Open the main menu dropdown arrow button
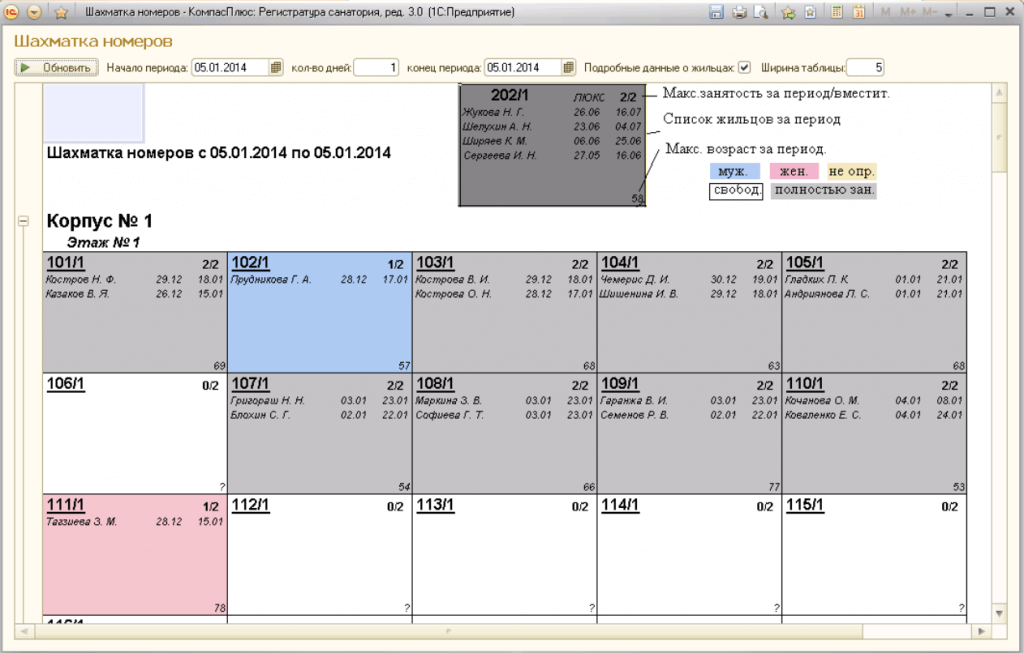The image size is (1024, 653). [35, 12]
